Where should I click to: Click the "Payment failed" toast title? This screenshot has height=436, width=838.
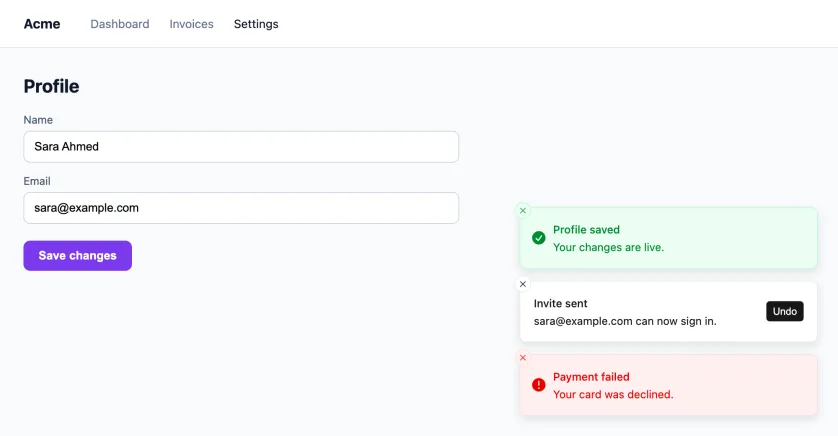click(x=591, y=377)
